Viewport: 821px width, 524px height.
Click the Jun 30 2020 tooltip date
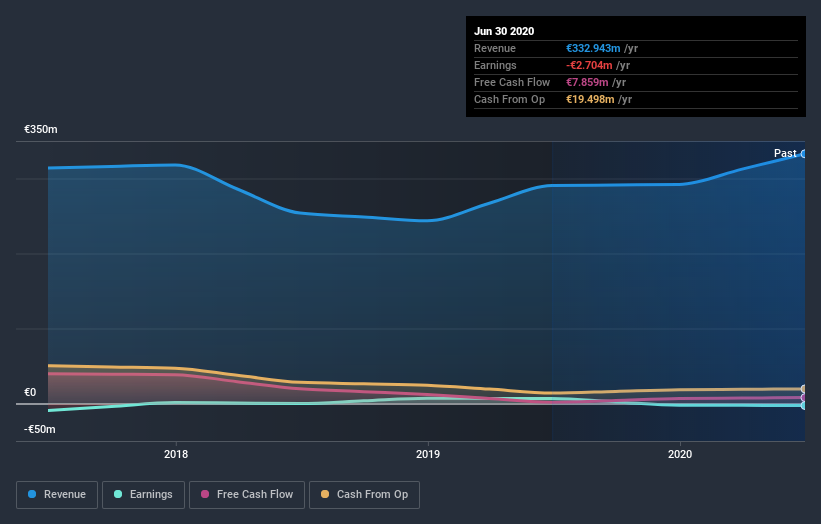504,31
